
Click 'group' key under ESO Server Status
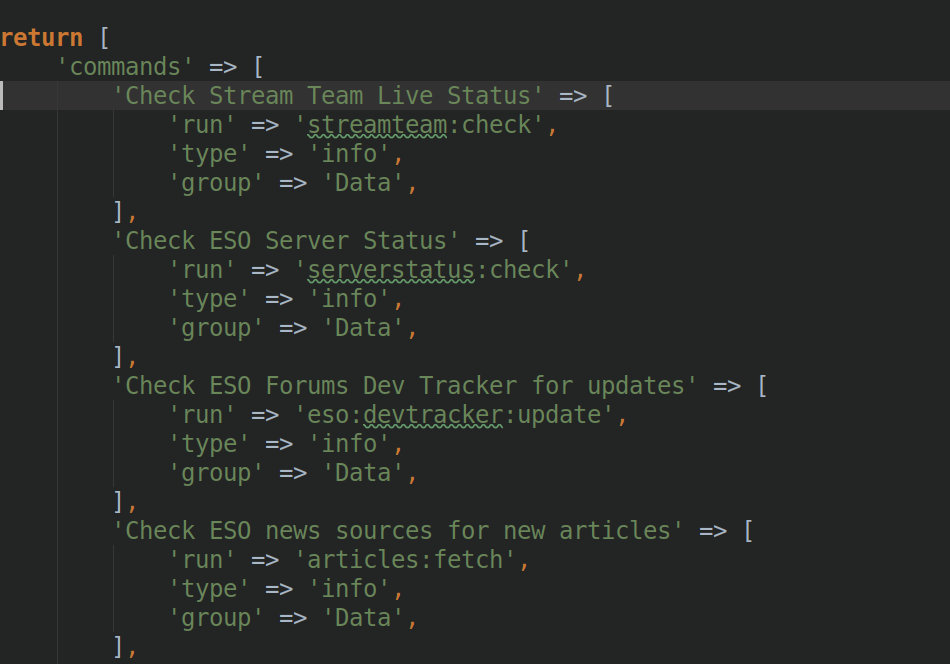pyautogui.click(x=216, y=328)
